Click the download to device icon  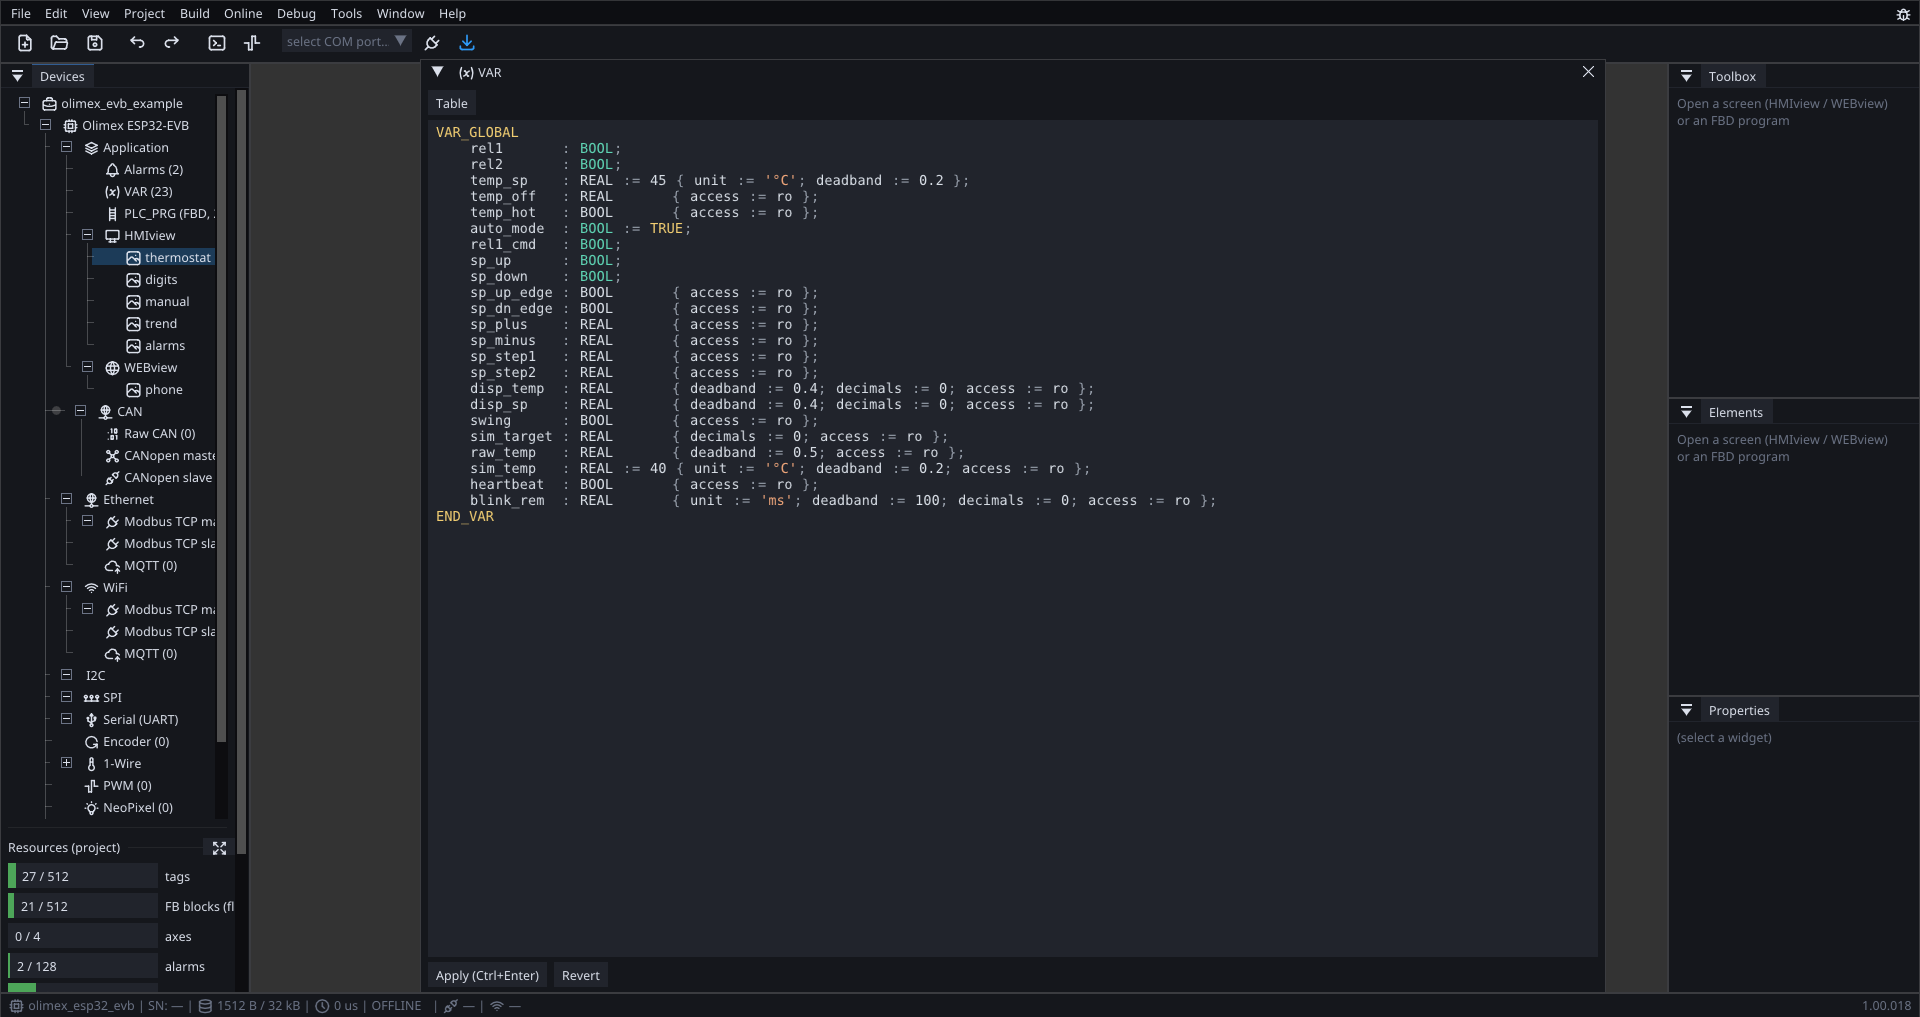[x=467, y=43]
